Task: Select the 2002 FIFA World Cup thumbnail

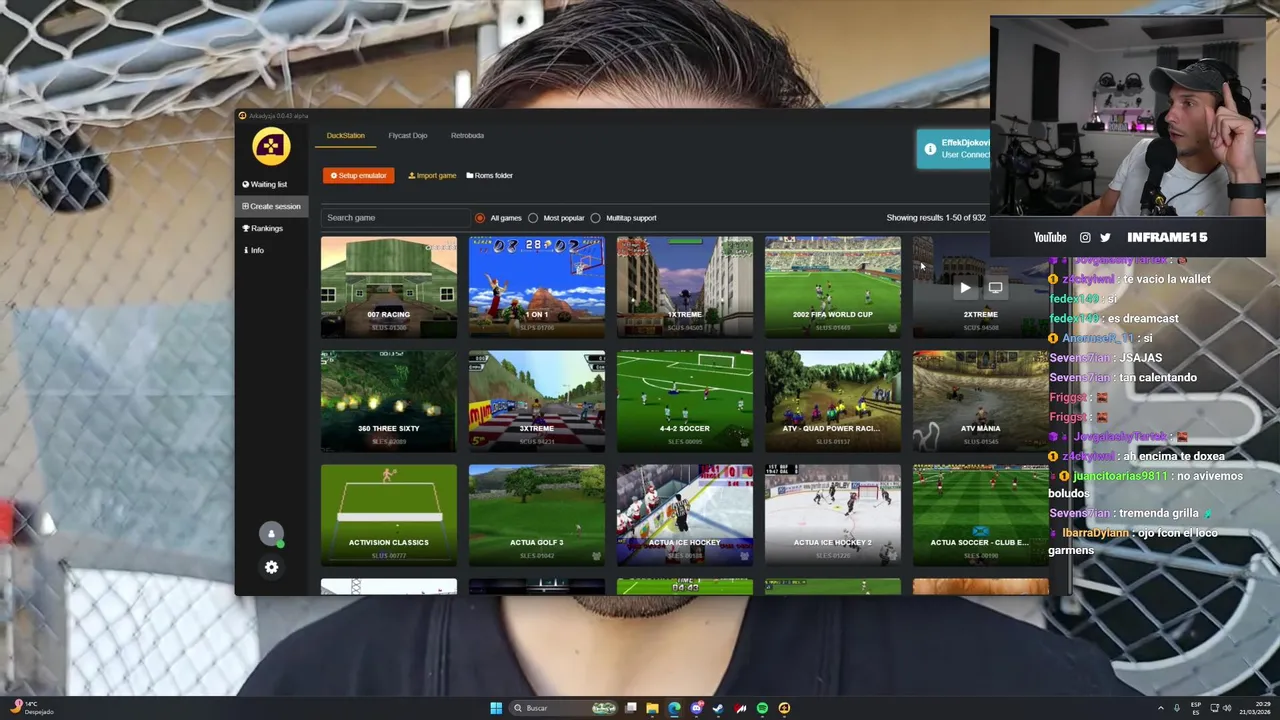Action: coord(833,287)
